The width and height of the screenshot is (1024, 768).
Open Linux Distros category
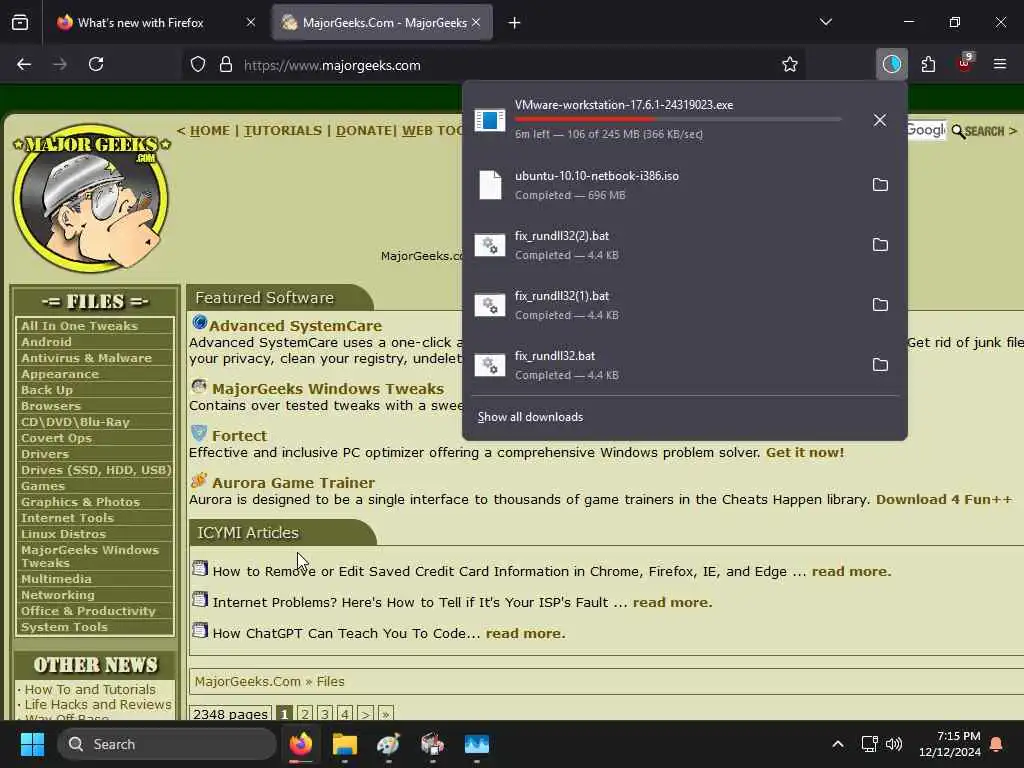coord(63,534)
